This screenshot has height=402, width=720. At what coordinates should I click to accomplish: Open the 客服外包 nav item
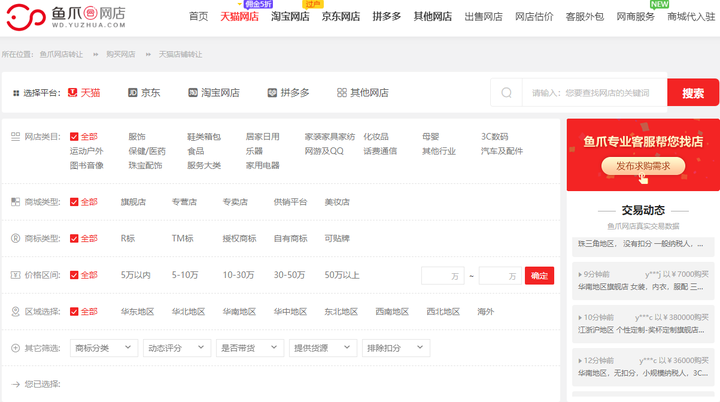pos(585,17)
